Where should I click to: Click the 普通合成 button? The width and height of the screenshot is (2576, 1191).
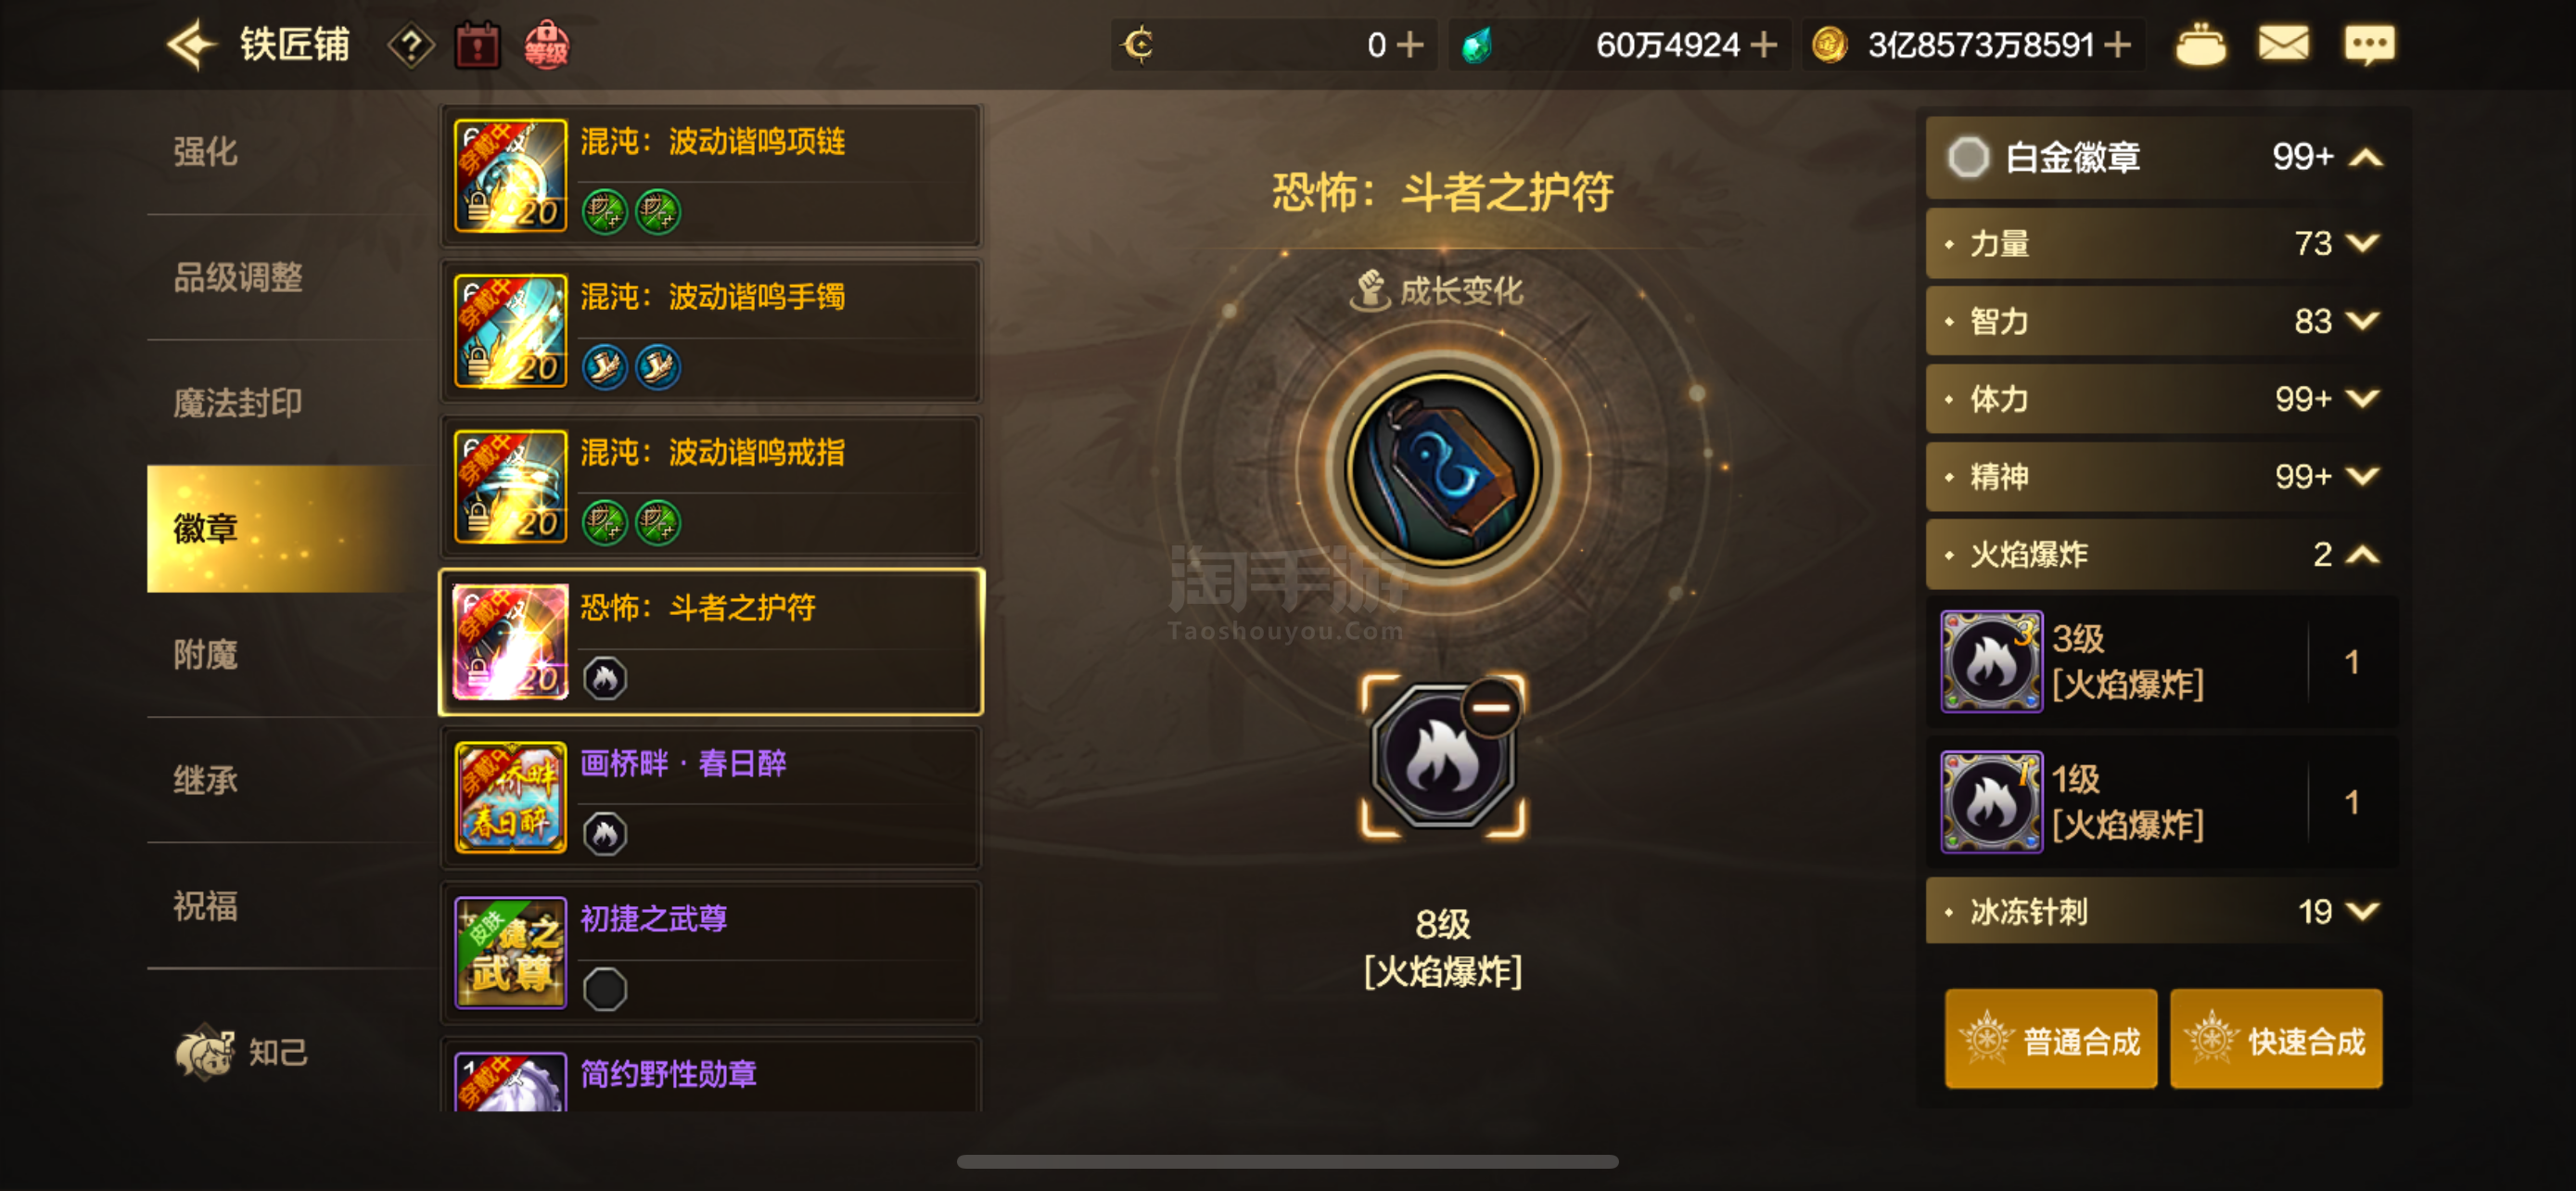point(2050,1040)
